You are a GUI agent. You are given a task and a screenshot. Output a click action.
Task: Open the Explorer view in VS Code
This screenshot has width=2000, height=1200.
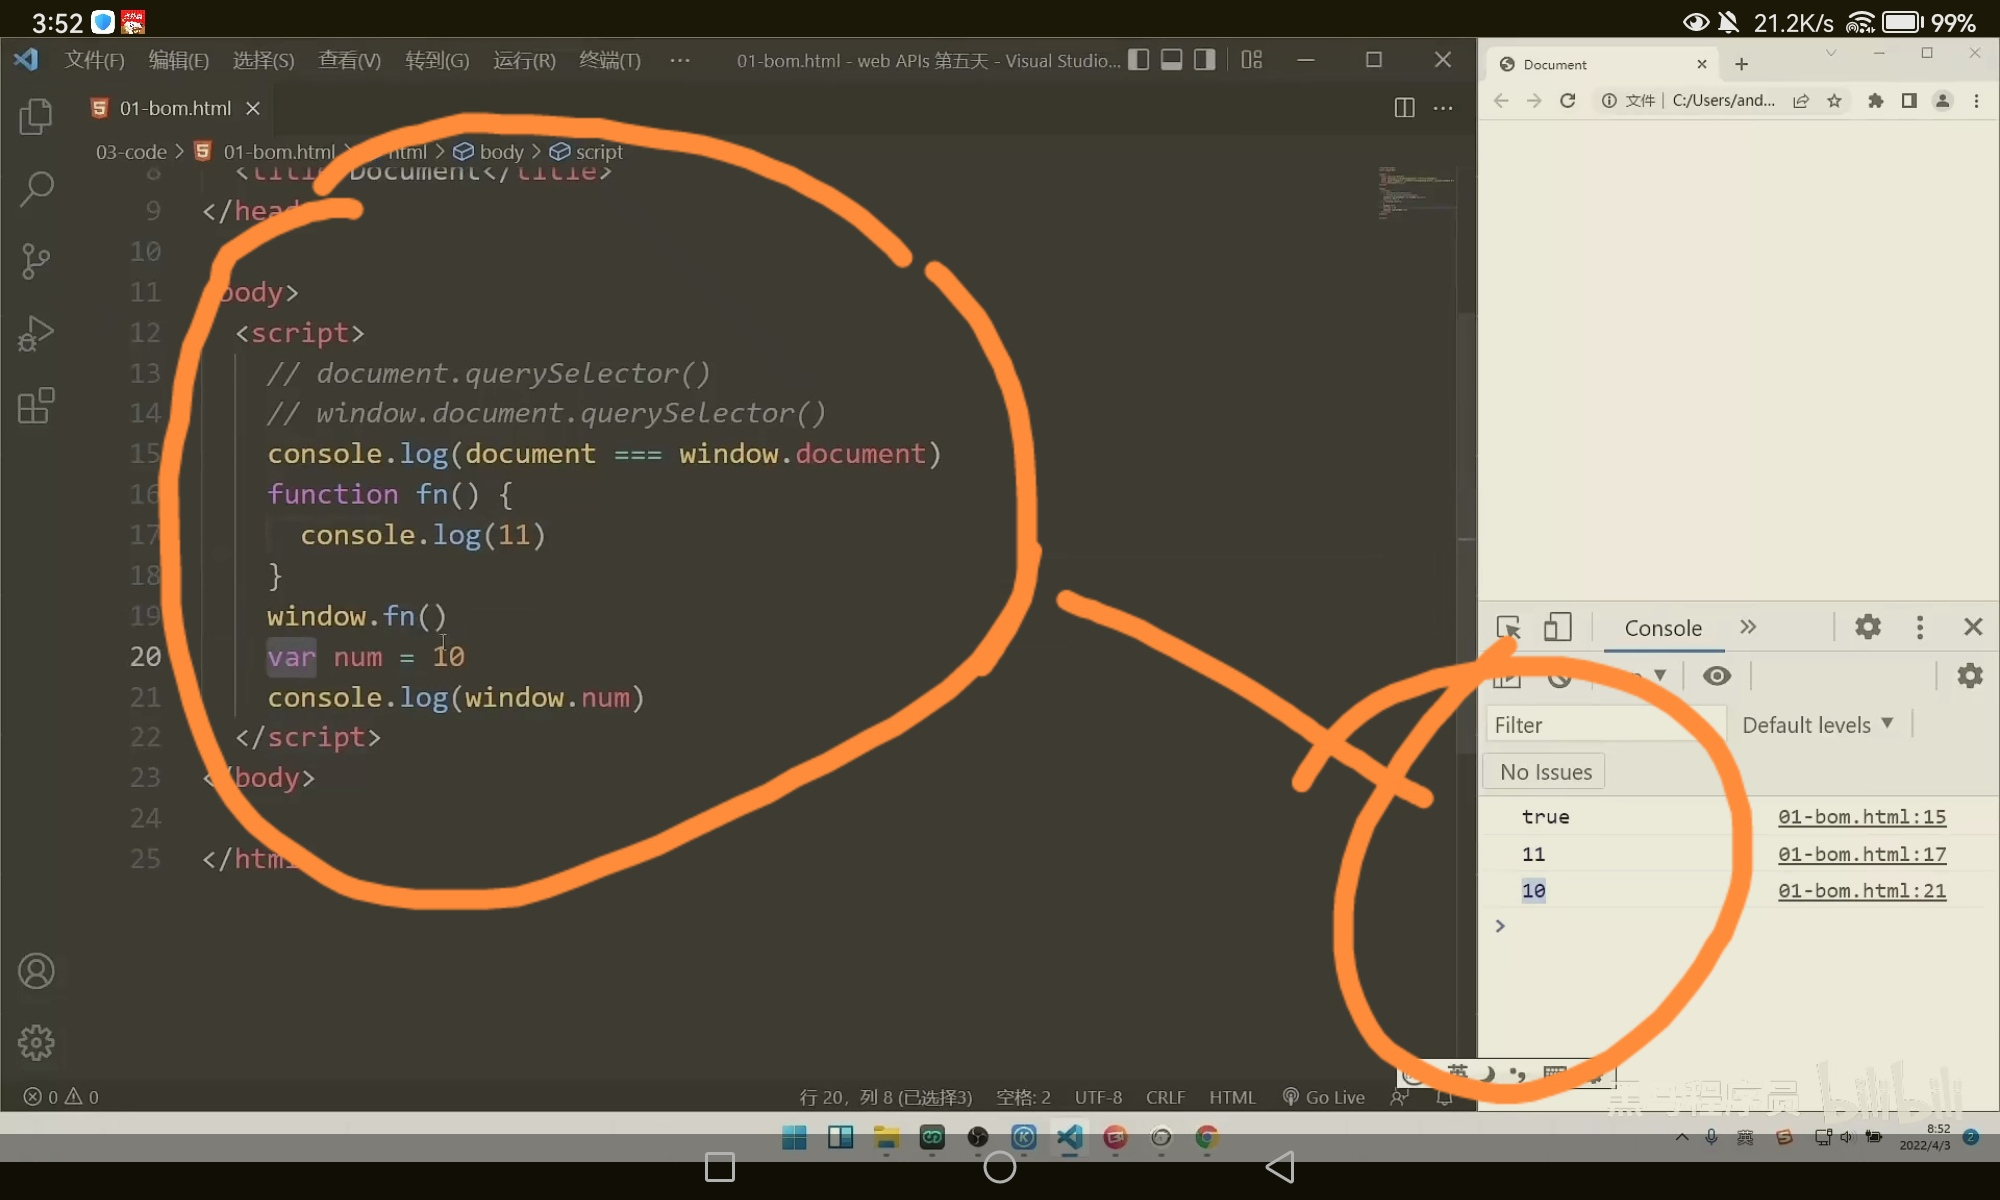click(x=36, y=117)
